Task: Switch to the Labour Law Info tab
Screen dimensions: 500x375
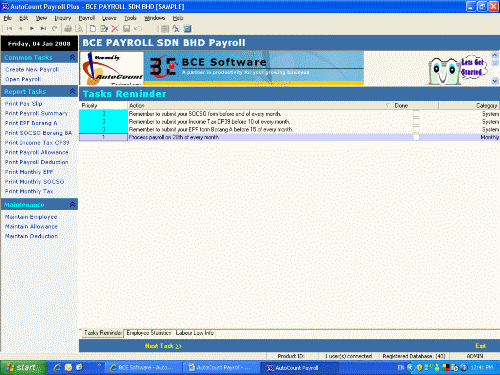Action: click(x=195, y=333)
